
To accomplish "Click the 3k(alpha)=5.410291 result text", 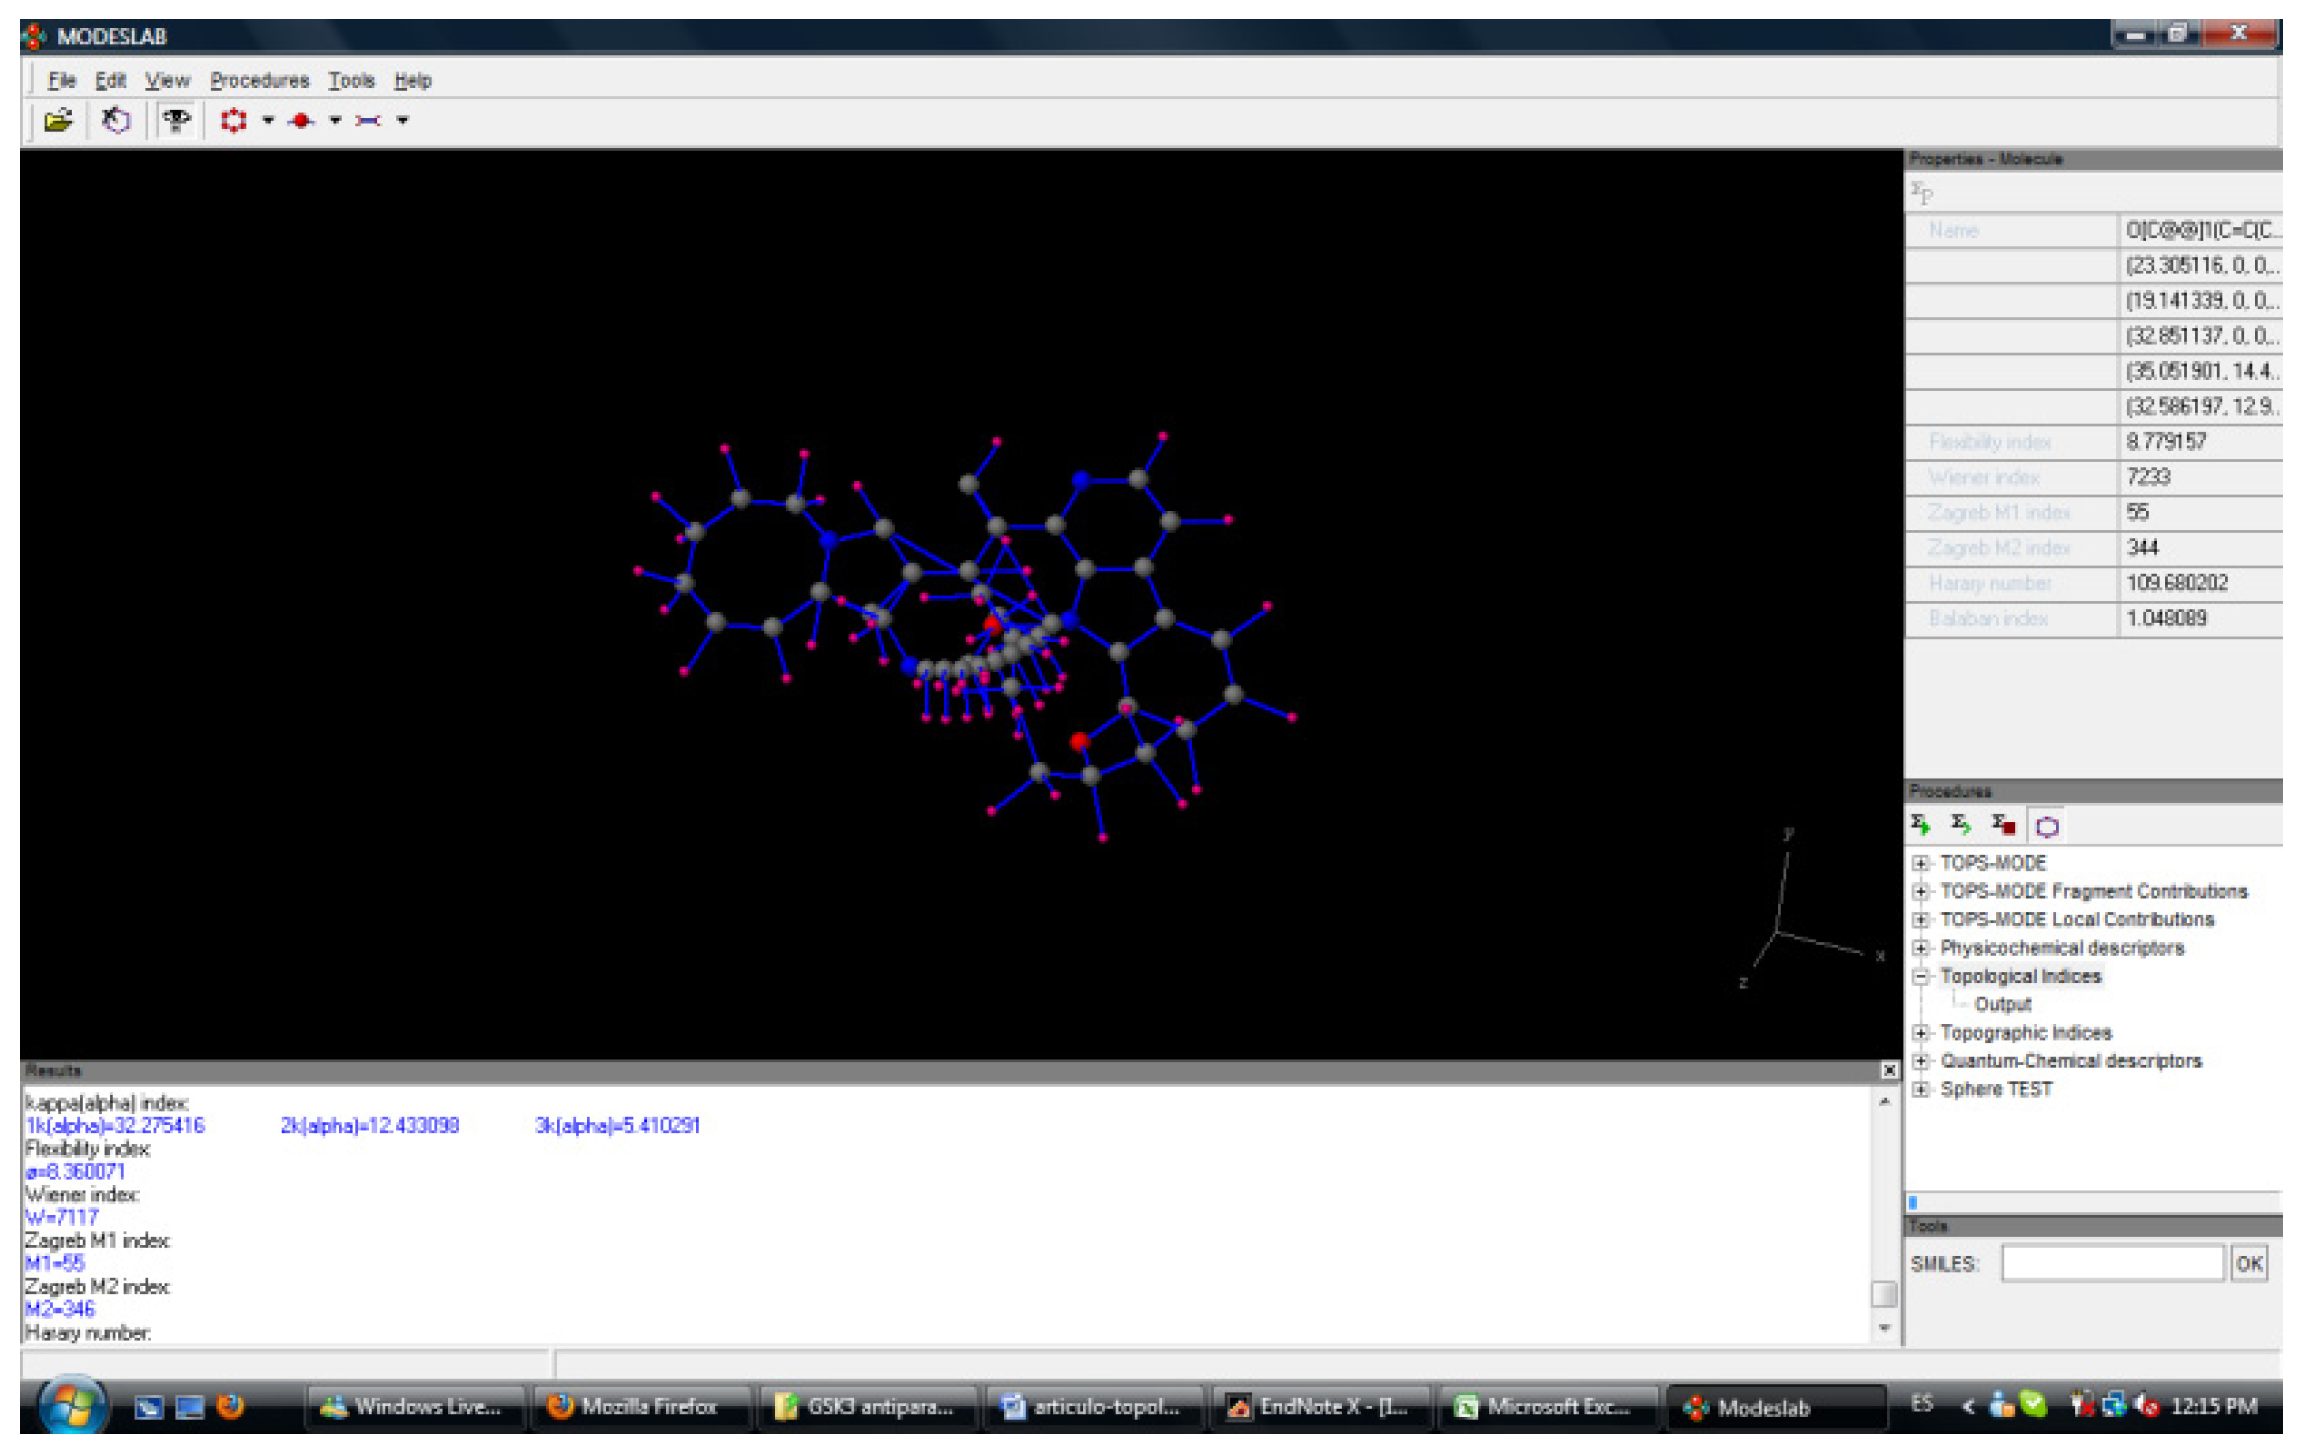I will [x=617, y=1125].
